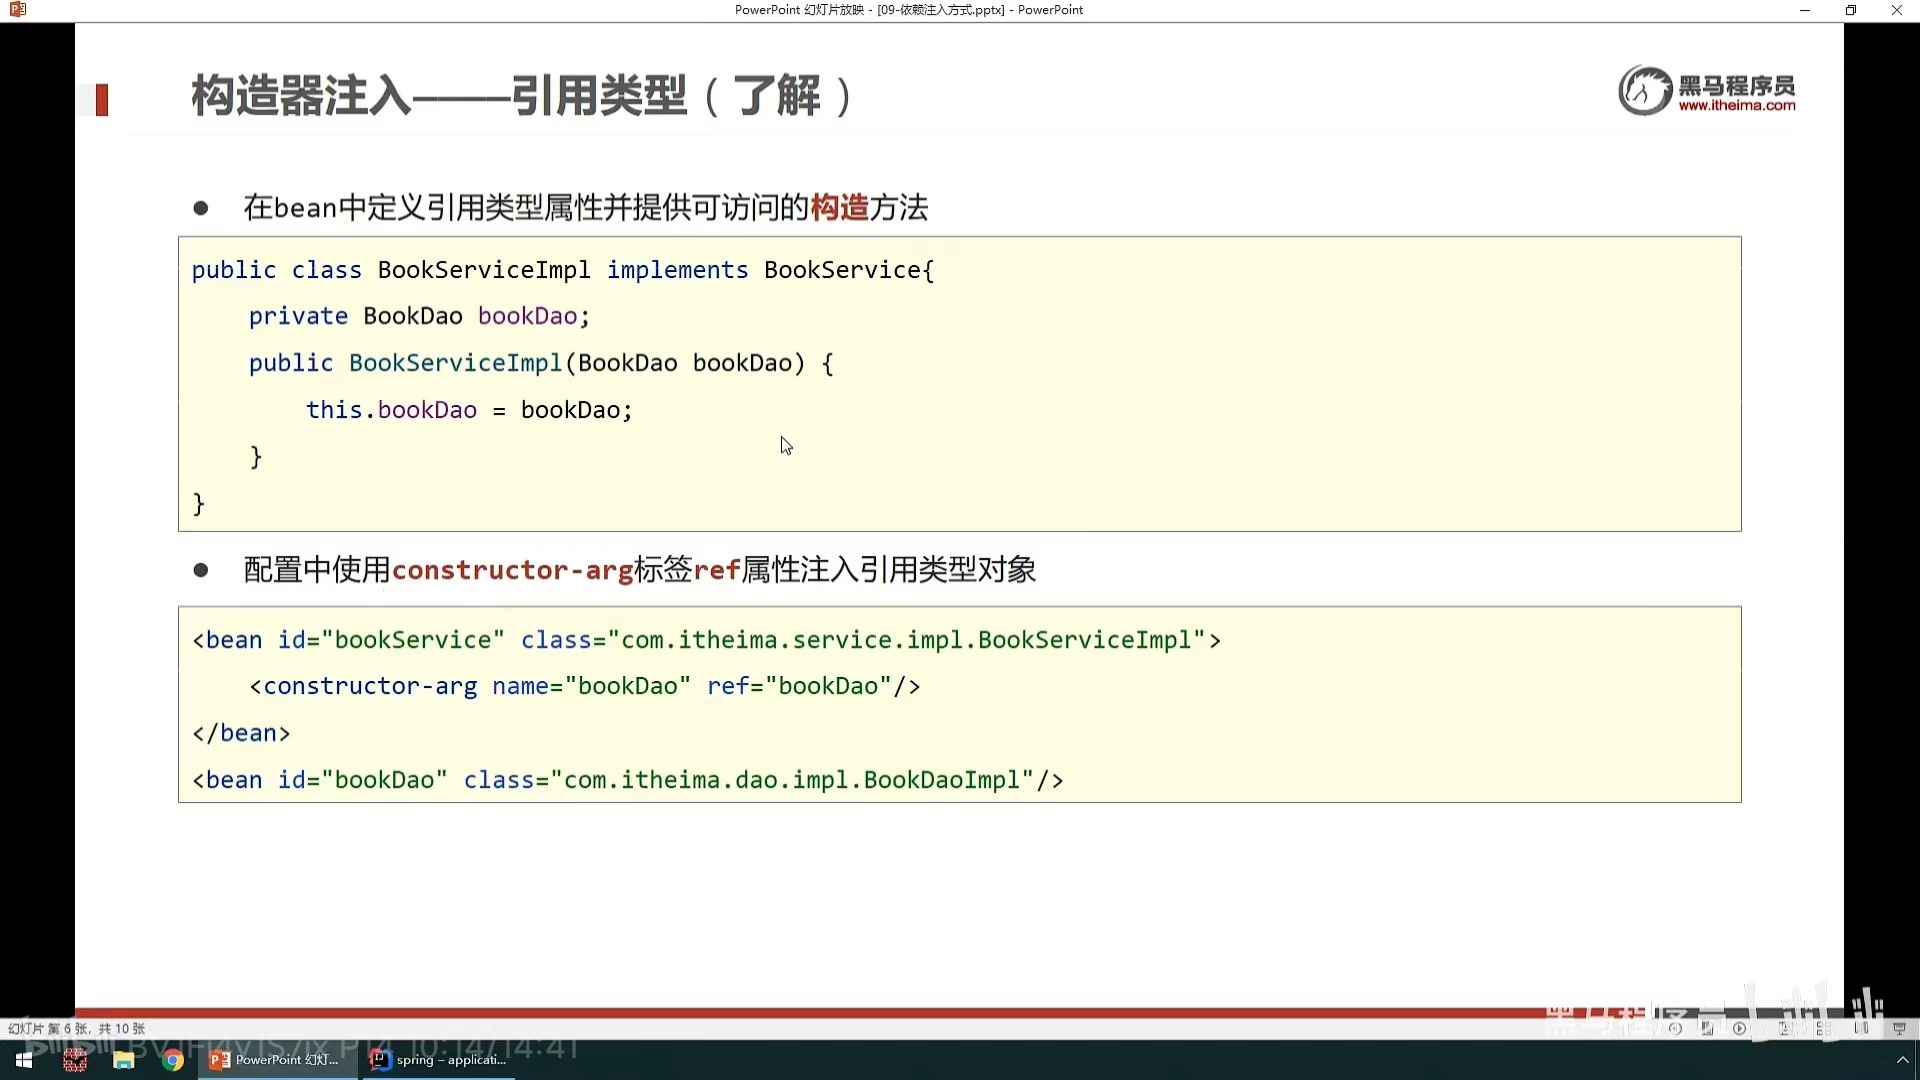Click the PowerPoint taskbar button
1920x1080 pixels.
coord(276,1060)
